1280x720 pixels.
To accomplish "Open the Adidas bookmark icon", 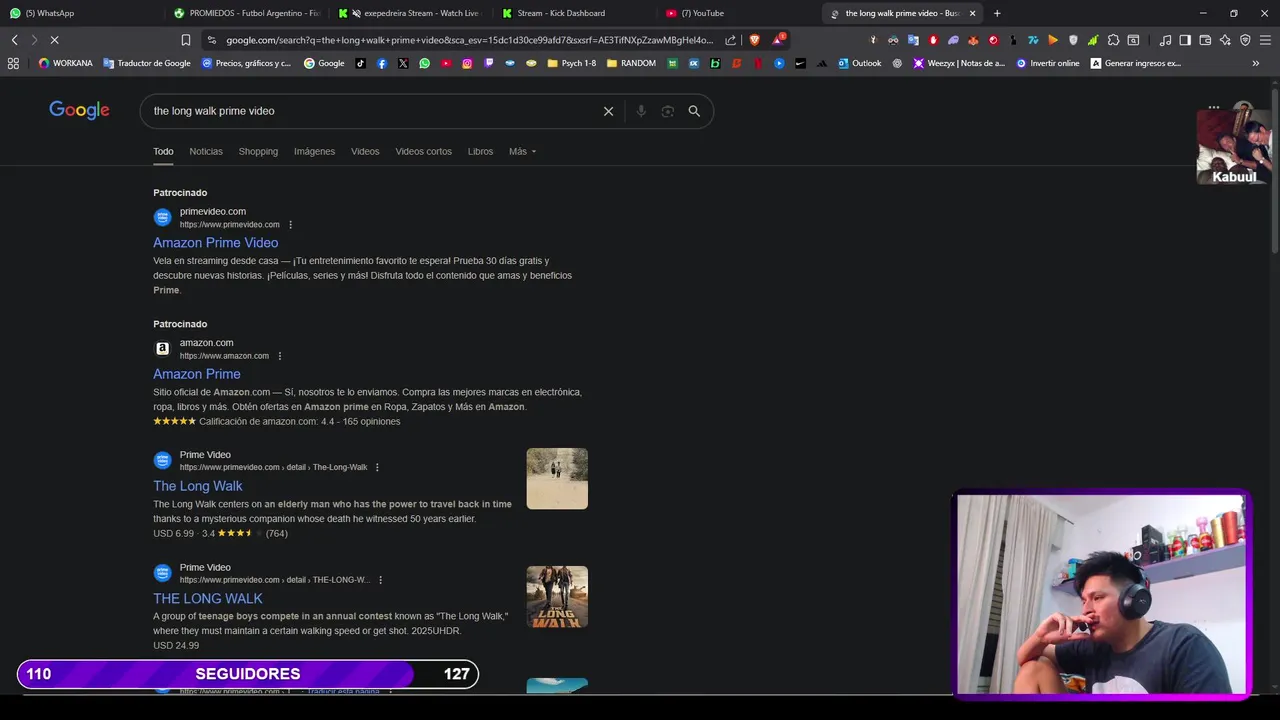I will pyautogui.click(x=822, y=63).
